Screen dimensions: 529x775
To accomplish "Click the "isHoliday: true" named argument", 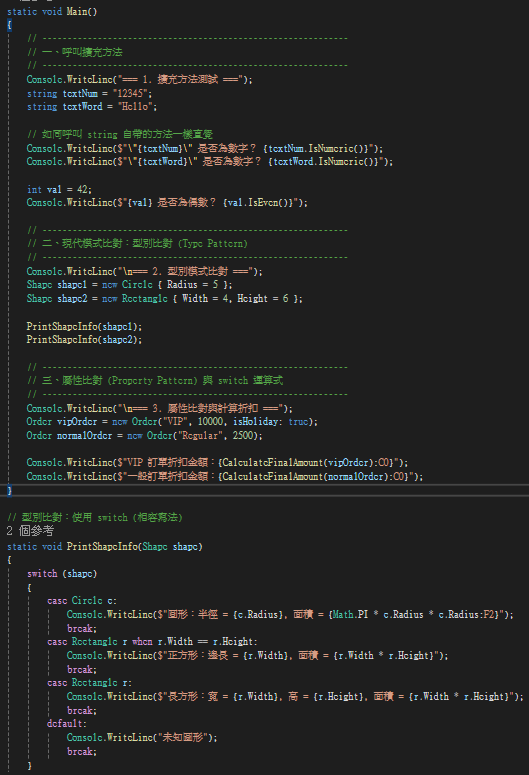I will (271, 422).
